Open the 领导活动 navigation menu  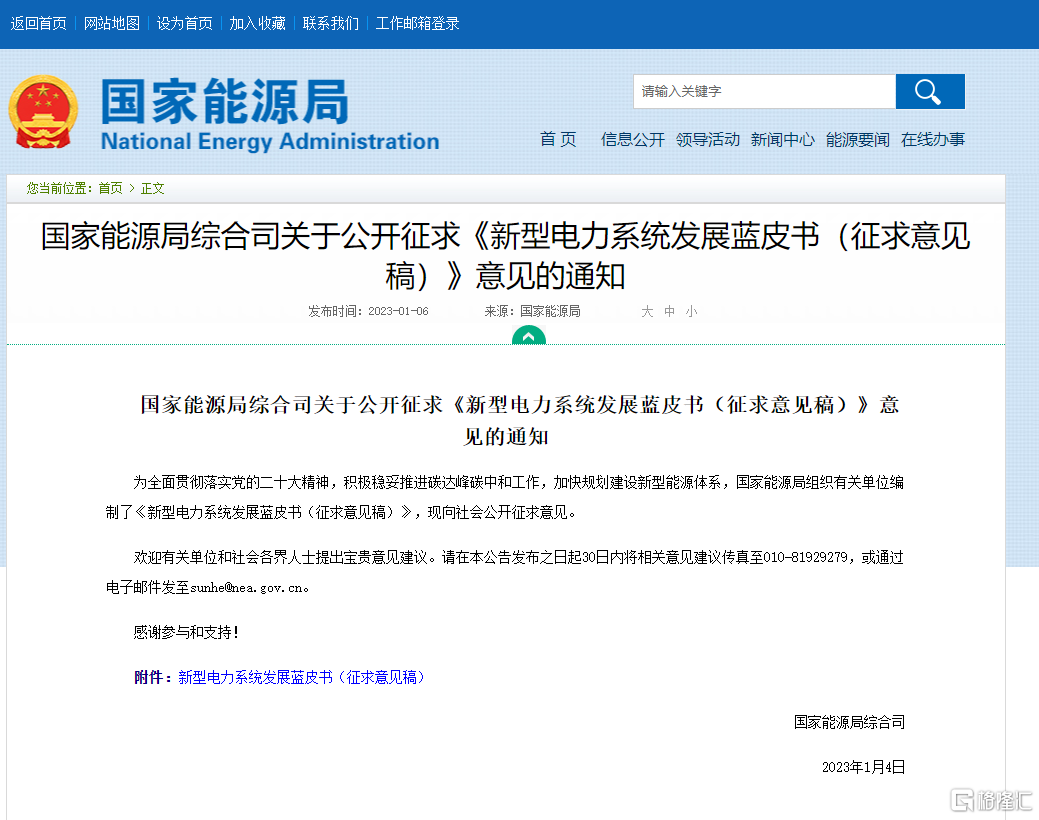[x=708, y=139]
